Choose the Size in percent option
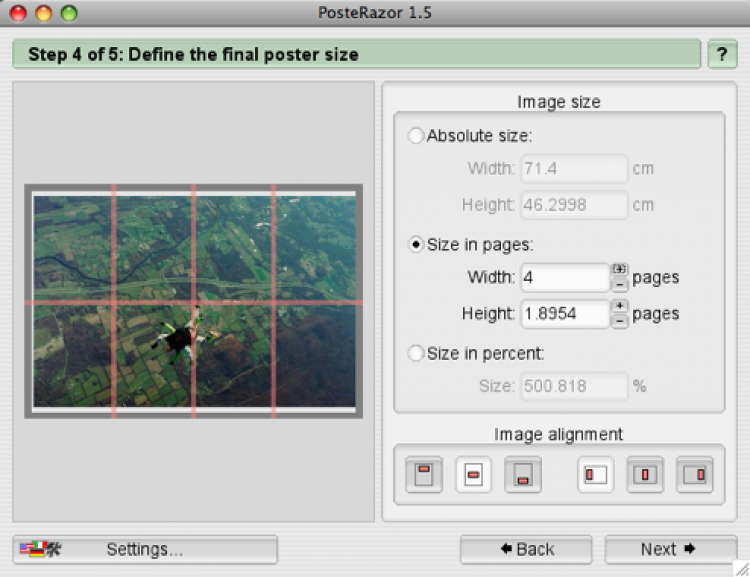The image size is (750, 577). coord(416,352)
